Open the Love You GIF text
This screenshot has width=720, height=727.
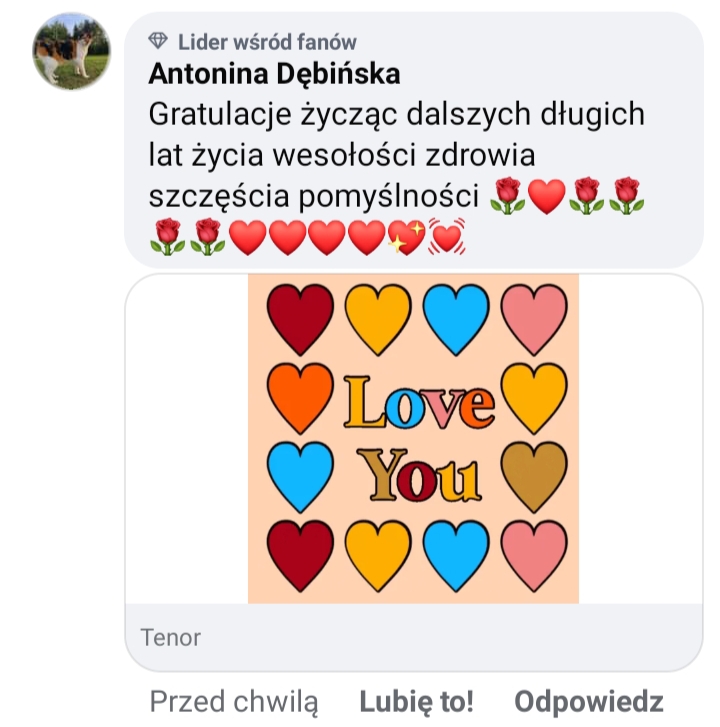[x=419, y=438]
